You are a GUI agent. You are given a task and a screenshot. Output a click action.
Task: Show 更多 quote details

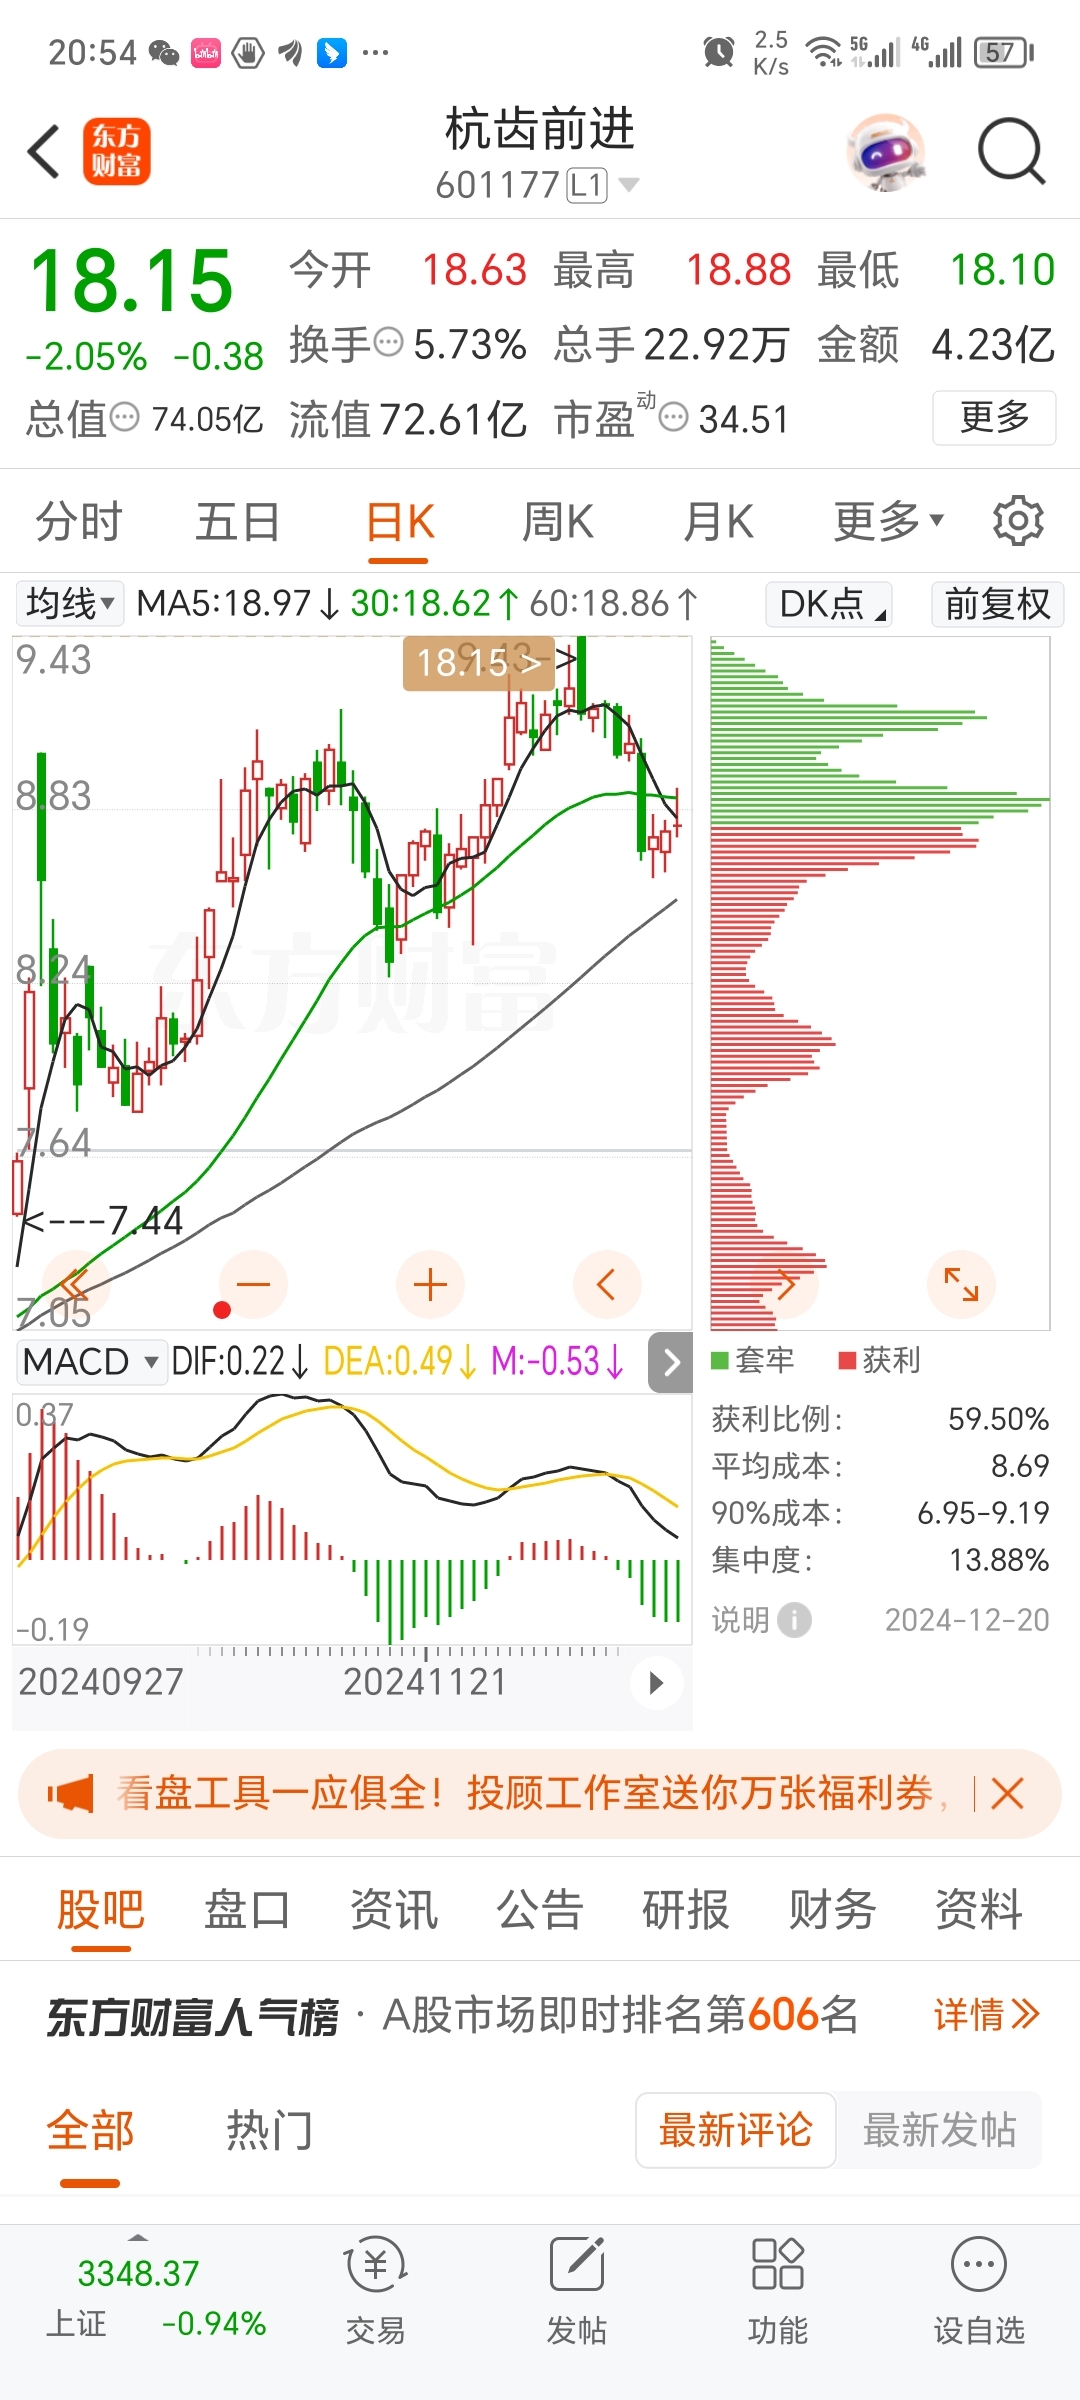994,417
